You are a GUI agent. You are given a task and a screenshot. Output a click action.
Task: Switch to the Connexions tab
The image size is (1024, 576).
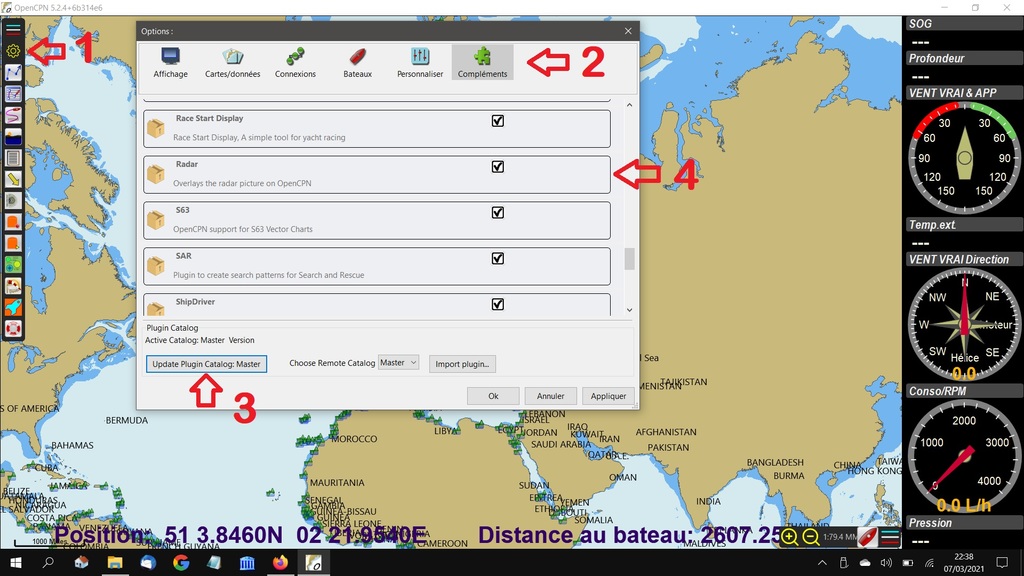pyautogui.click(x=295, y=63)
